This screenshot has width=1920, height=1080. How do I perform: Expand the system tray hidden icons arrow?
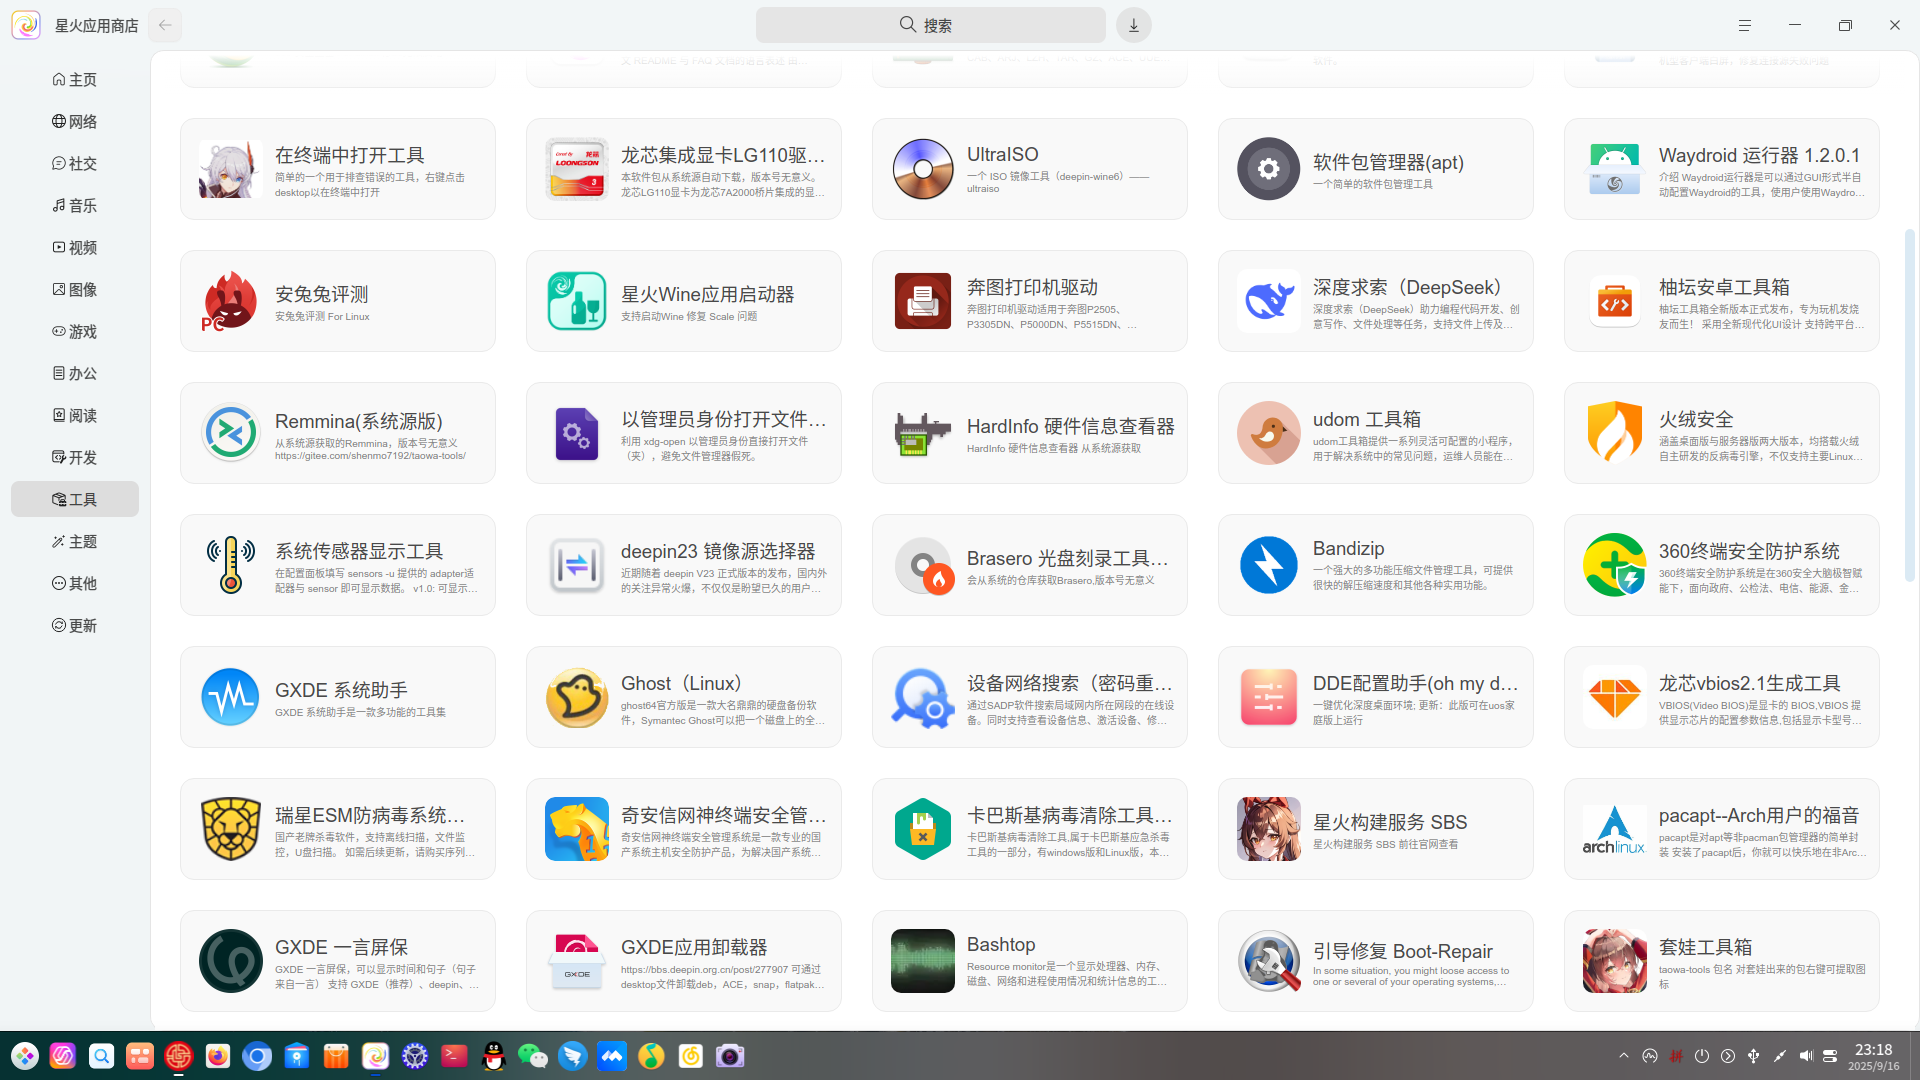(1623, 1056)
